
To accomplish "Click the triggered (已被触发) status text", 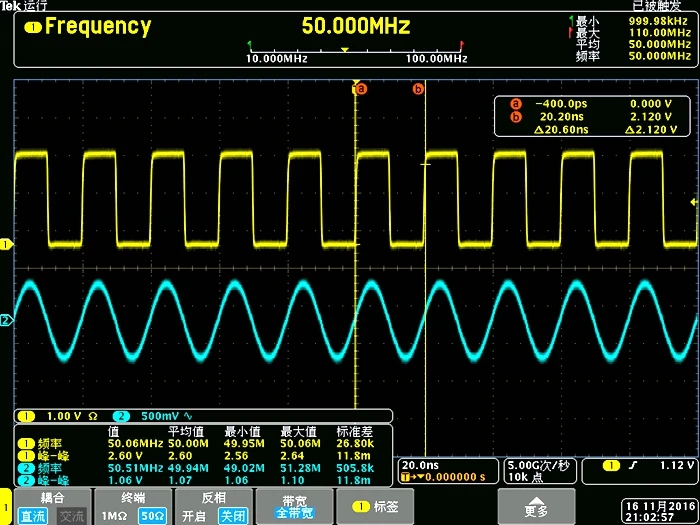I will pos(658,5).
